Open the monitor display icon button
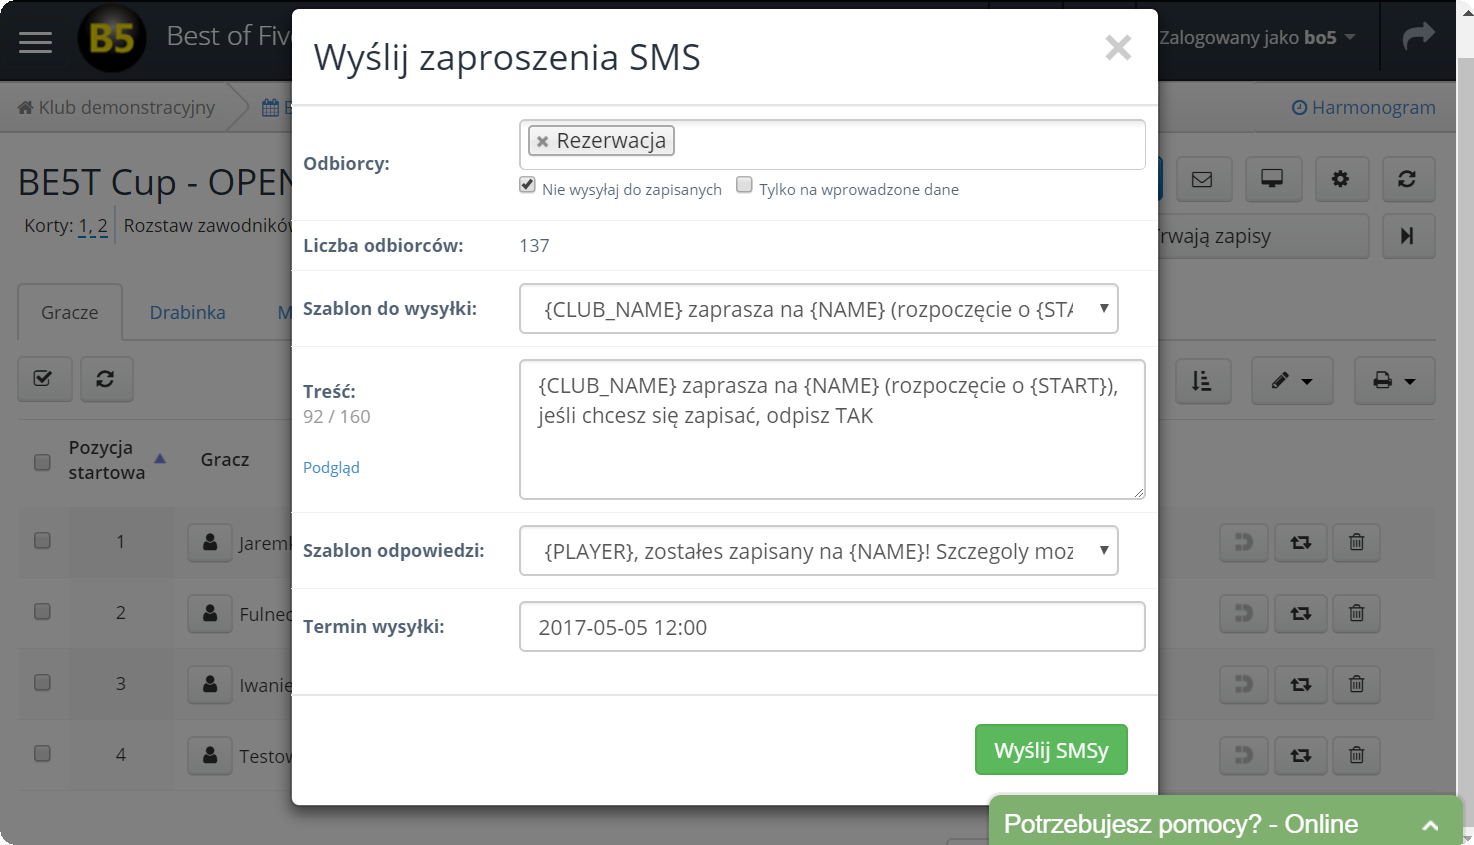The width and height of the screenshot is (1474, 845). coord(1272,179)
